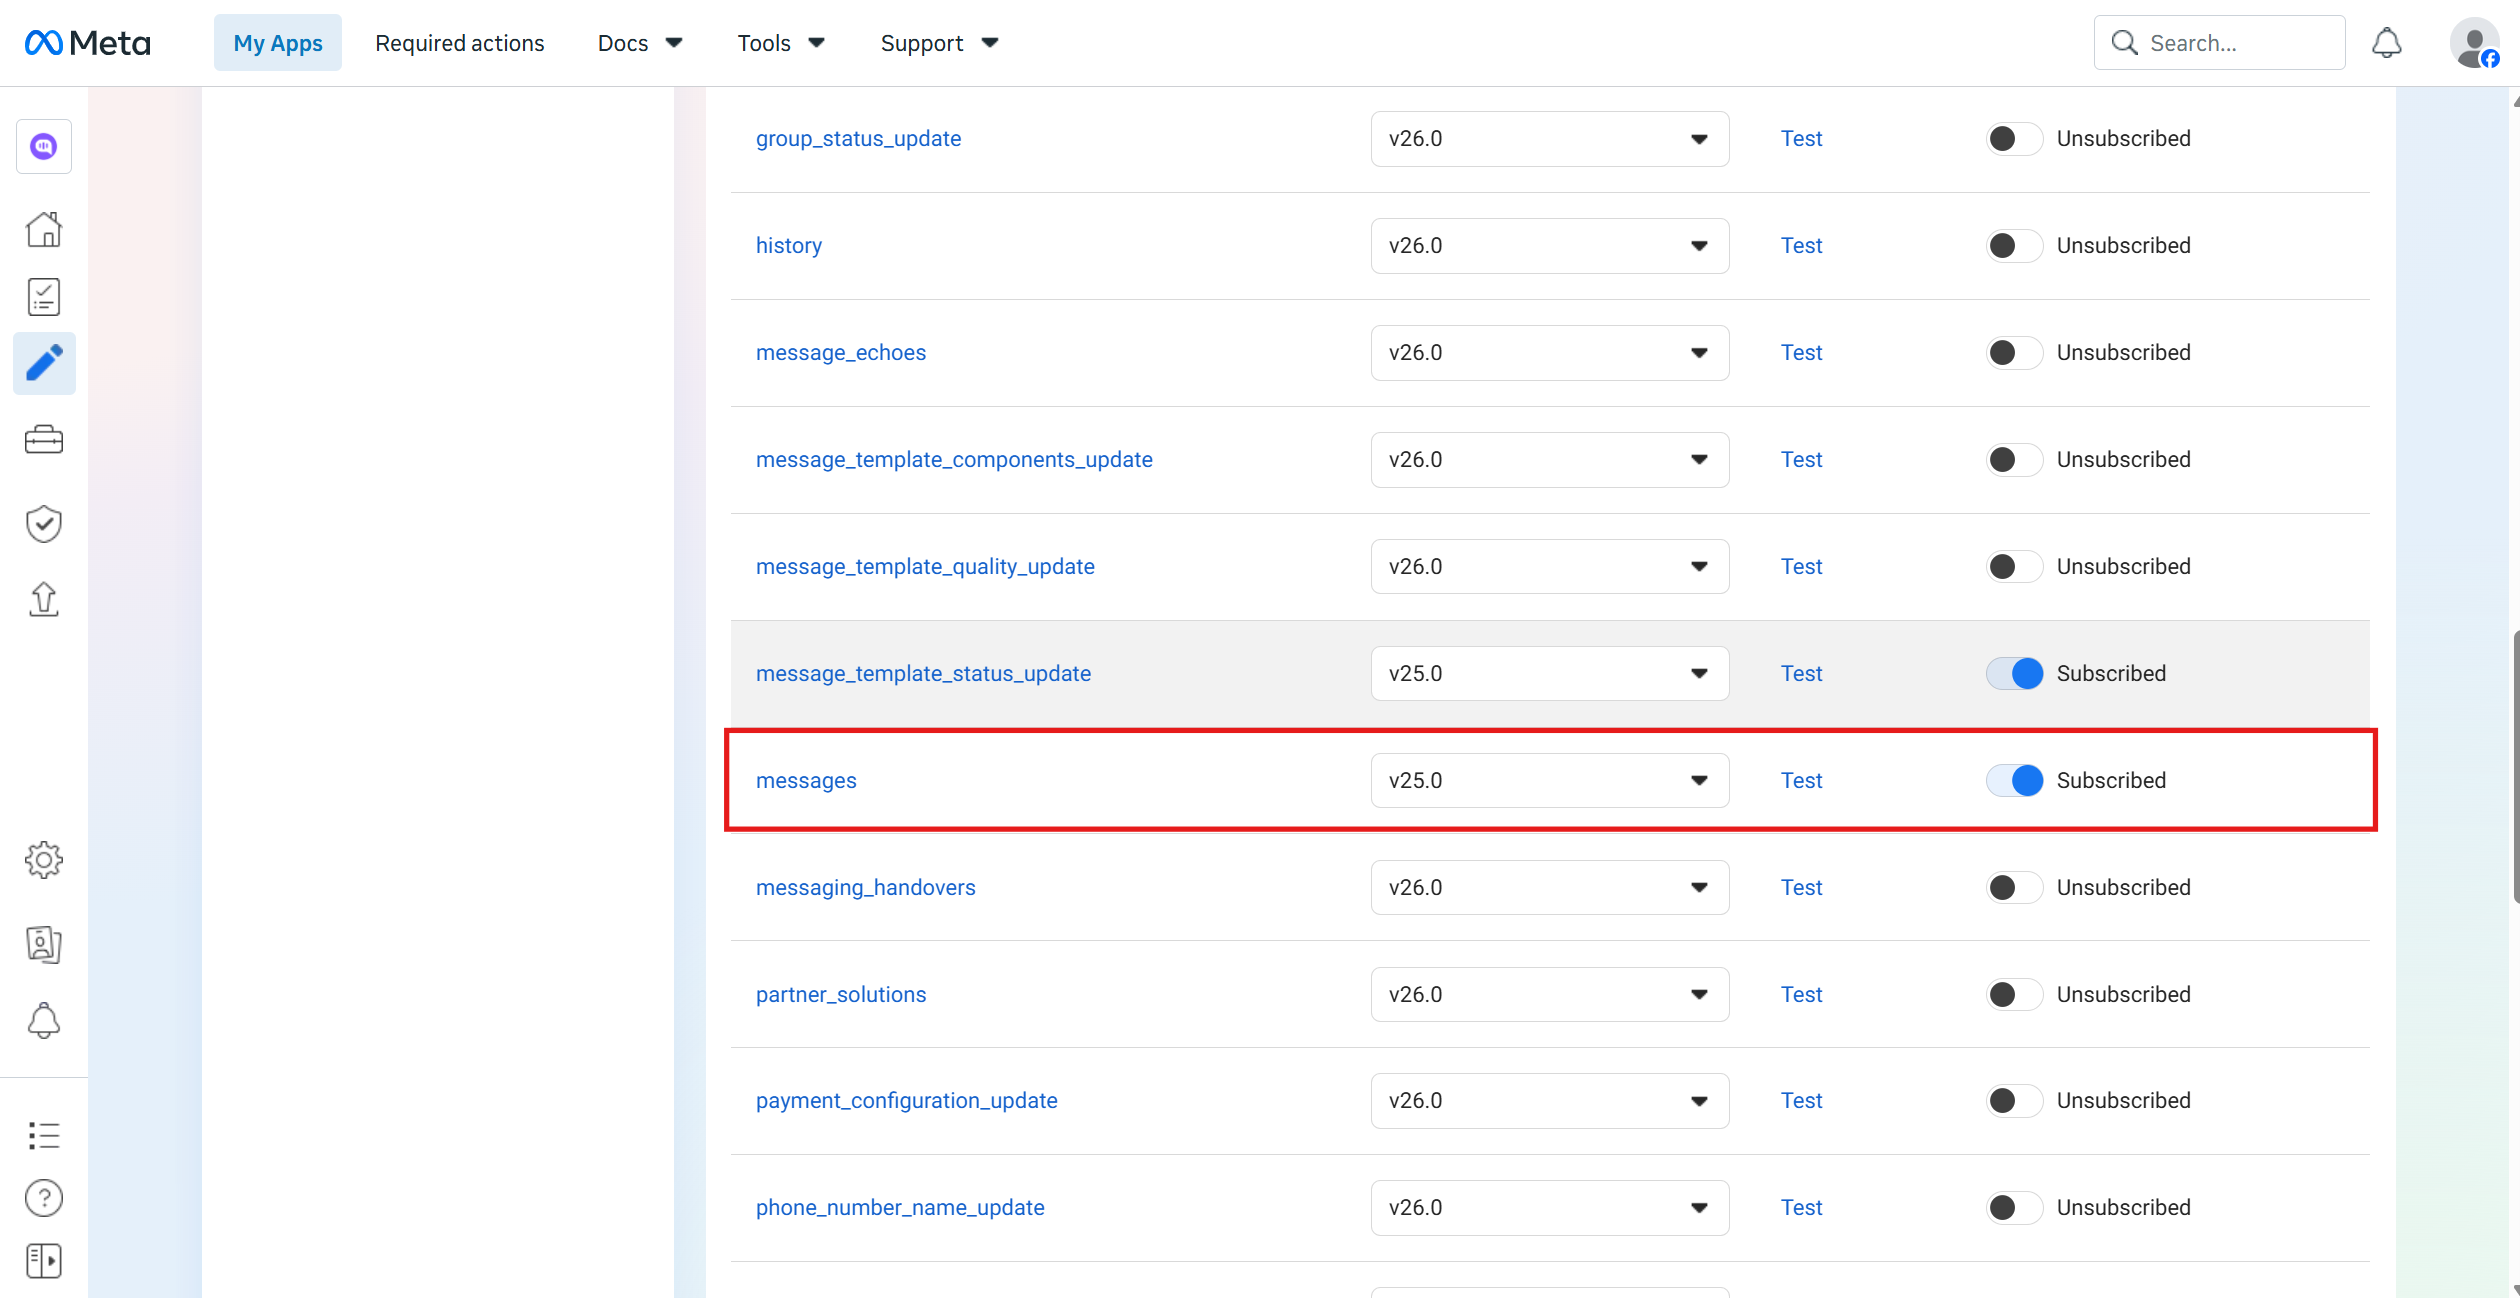Open the shield checkmark icon
The image size is (2520, 1298).
(44, 523)
